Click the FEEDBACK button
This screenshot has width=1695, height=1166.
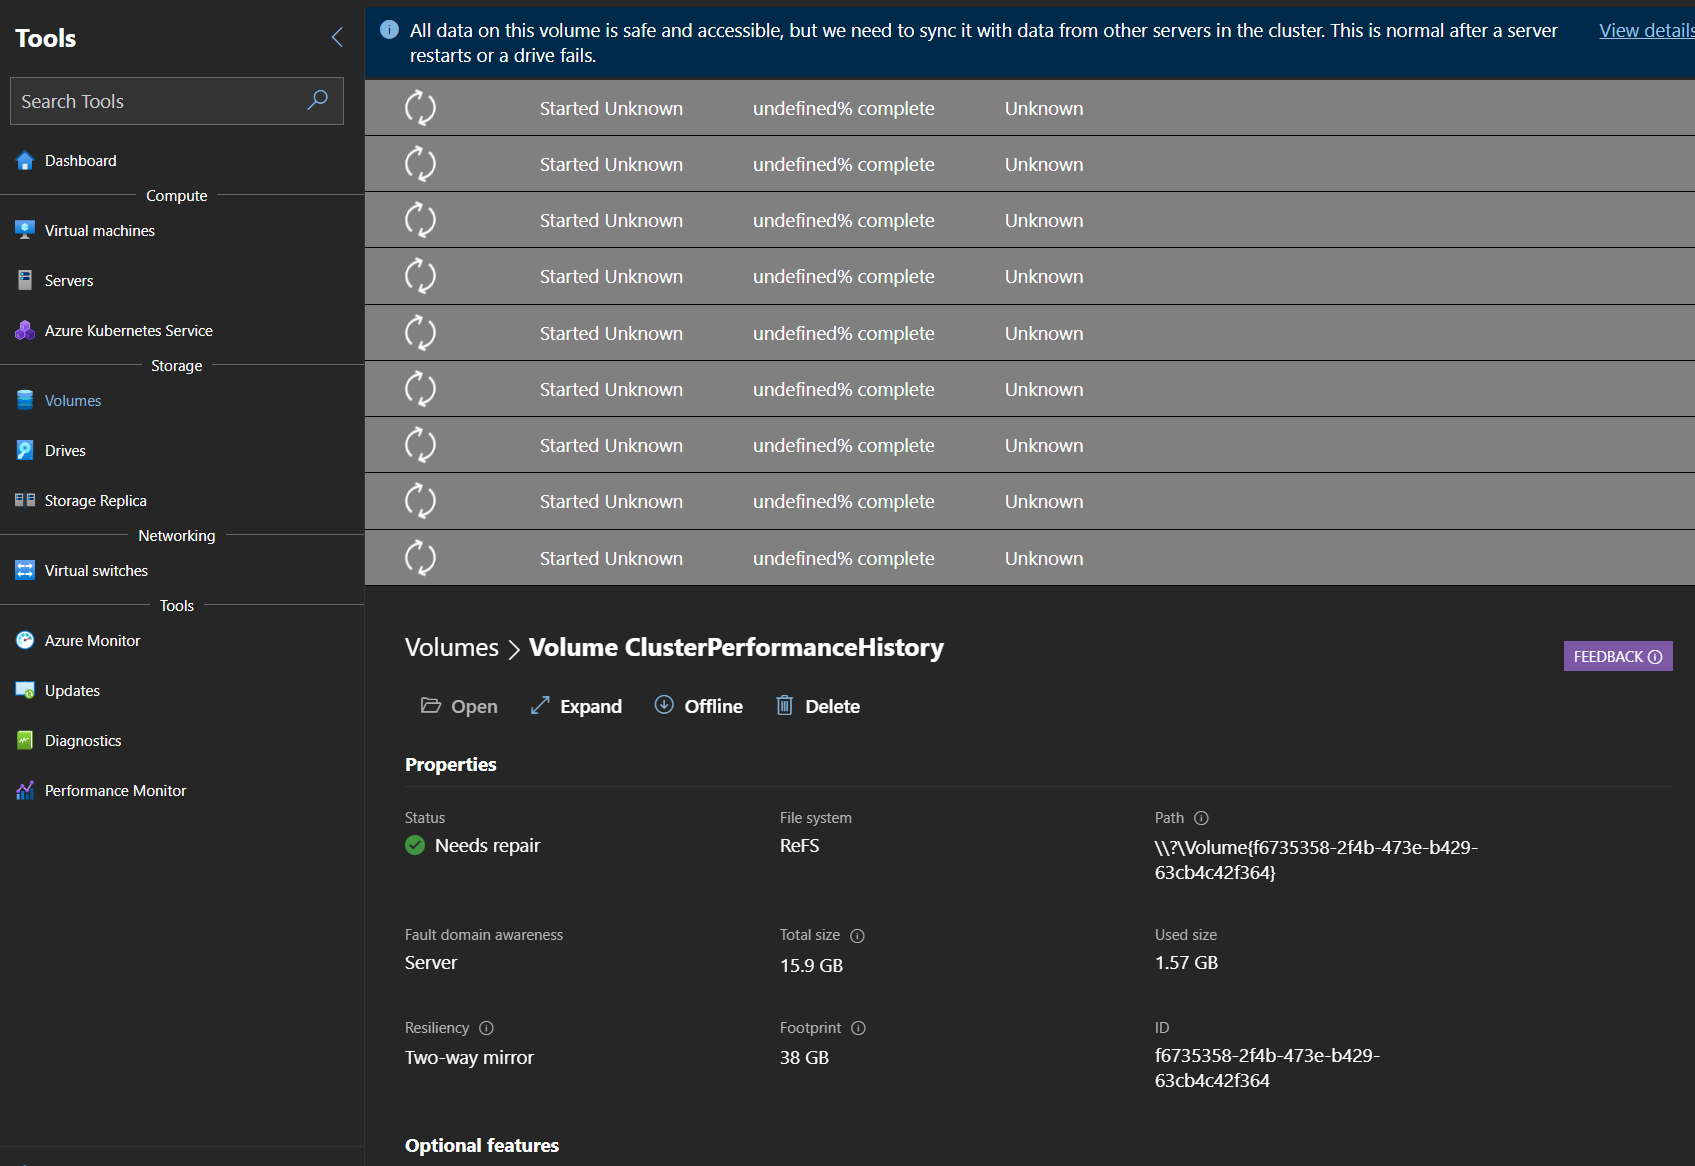1617,656
